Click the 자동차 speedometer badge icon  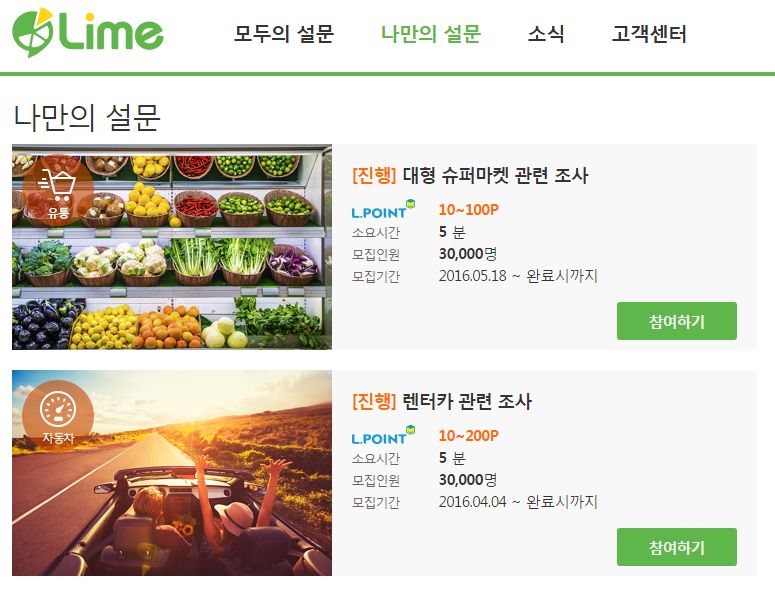(x=58, y=416)
